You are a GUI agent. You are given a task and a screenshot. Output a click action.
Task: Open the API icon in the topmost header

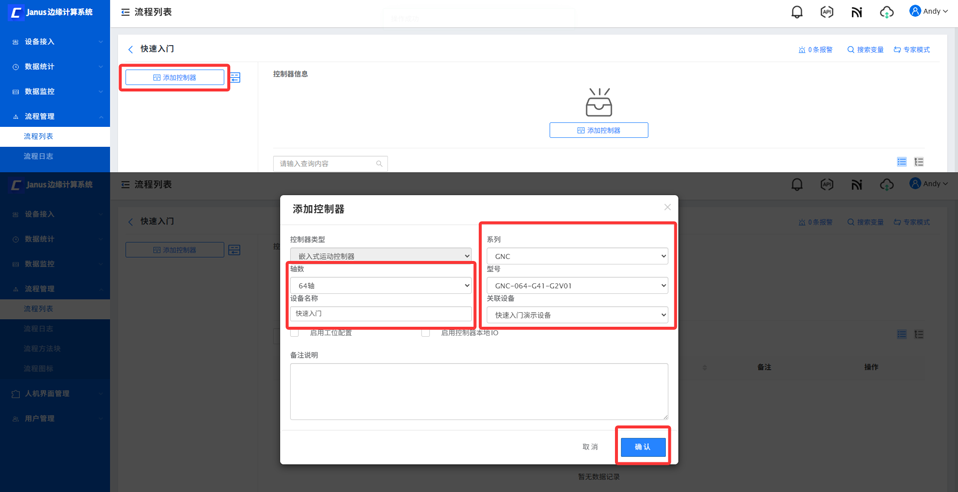(x=827, y=12)
